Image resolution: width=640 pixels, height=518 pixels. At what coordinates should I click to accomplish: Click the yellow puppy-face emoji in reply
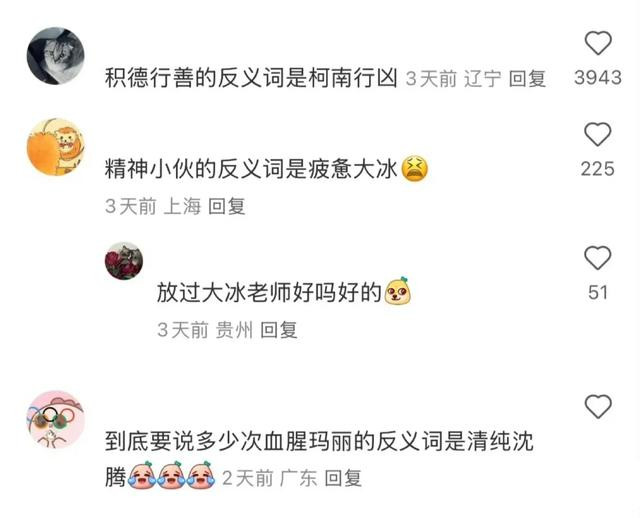point(398,291)
